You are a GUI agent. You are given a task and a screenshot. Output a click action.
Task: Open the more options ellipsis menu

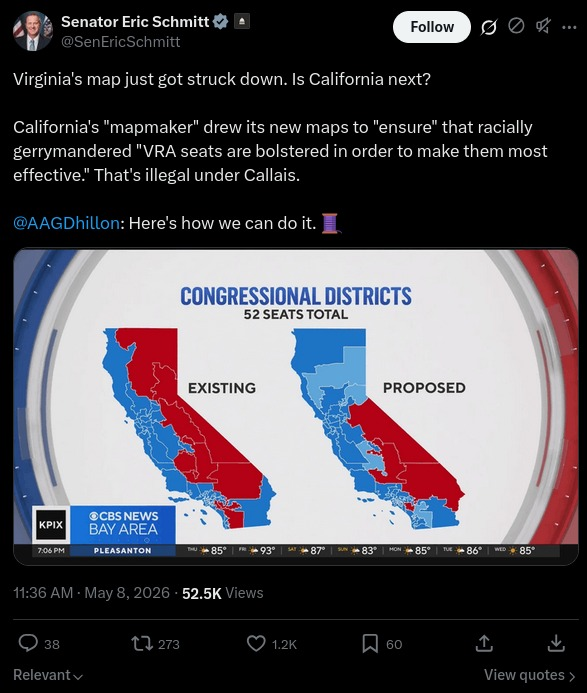tap(569, 27)
